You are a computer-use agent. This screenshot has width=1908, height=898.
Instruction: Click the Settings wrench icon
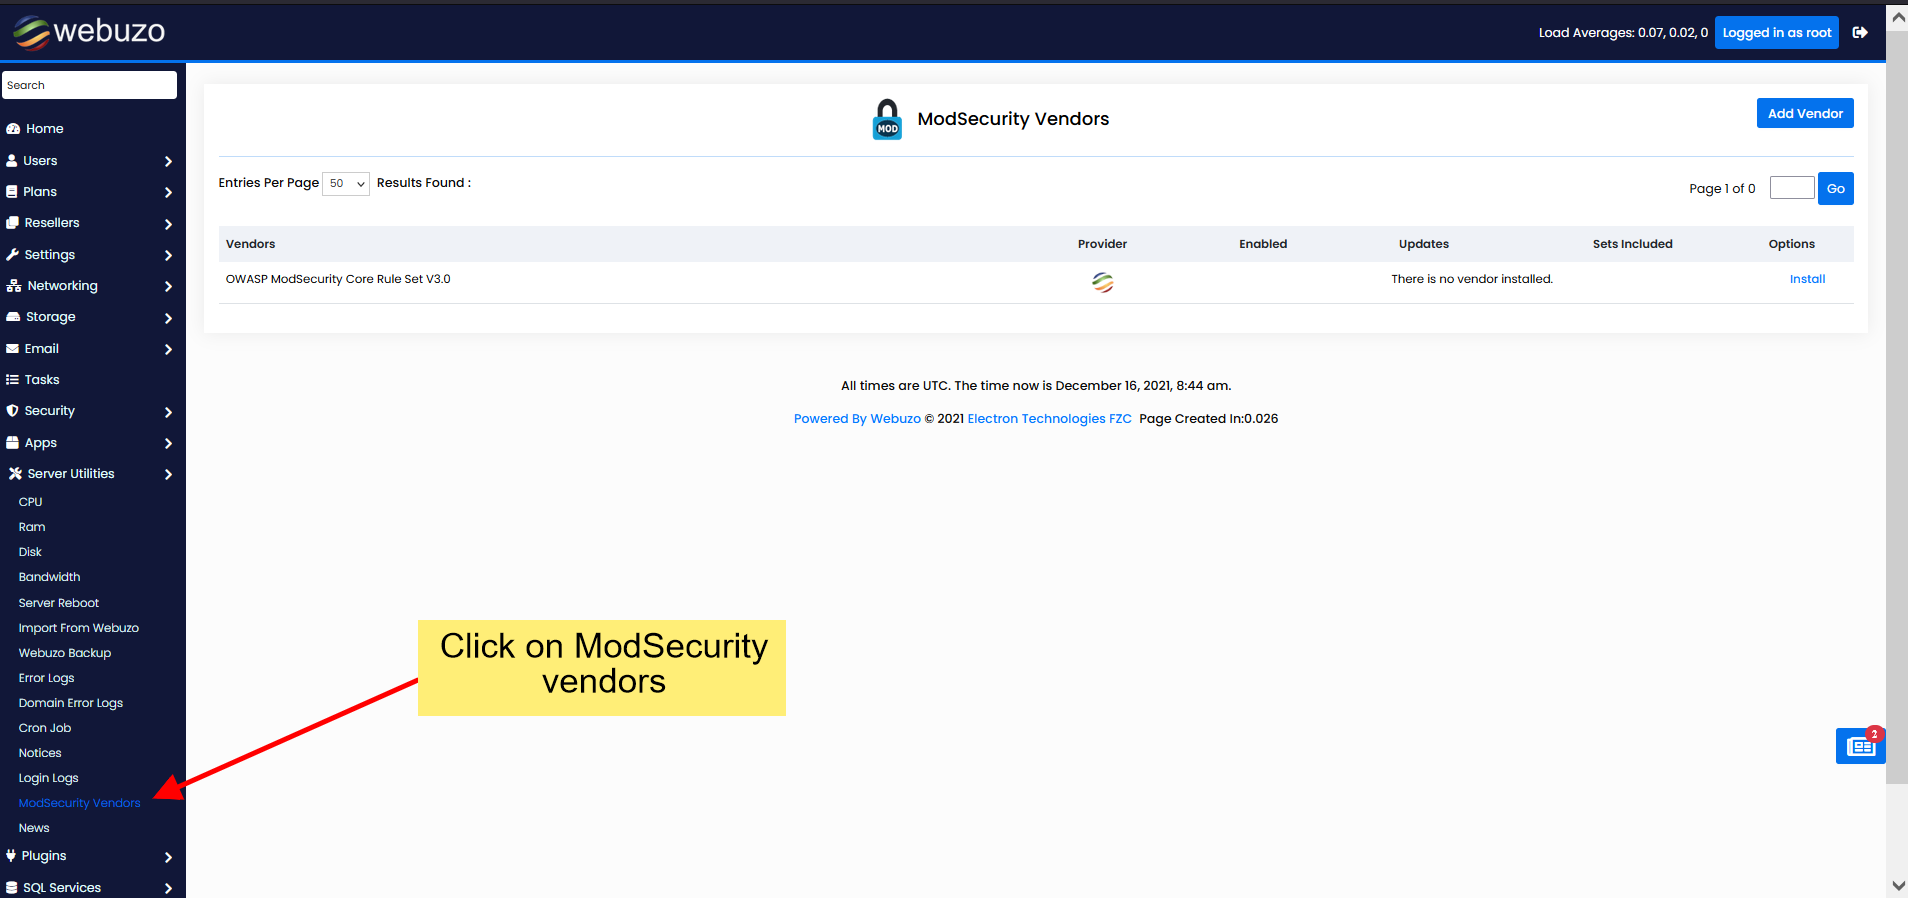[x=13, y=254]
